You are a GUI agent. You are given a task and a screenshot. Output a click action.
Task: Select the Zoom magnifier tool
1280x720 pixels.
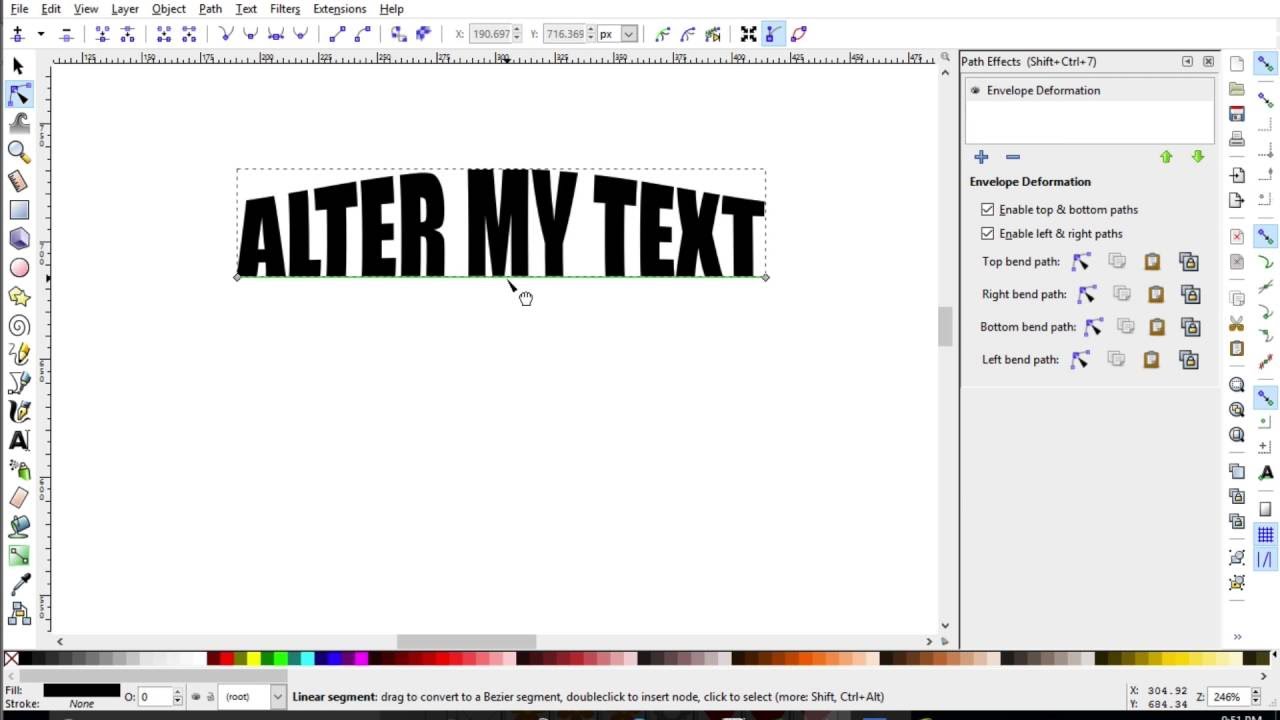pyautogui.click(x=18, y=152)
